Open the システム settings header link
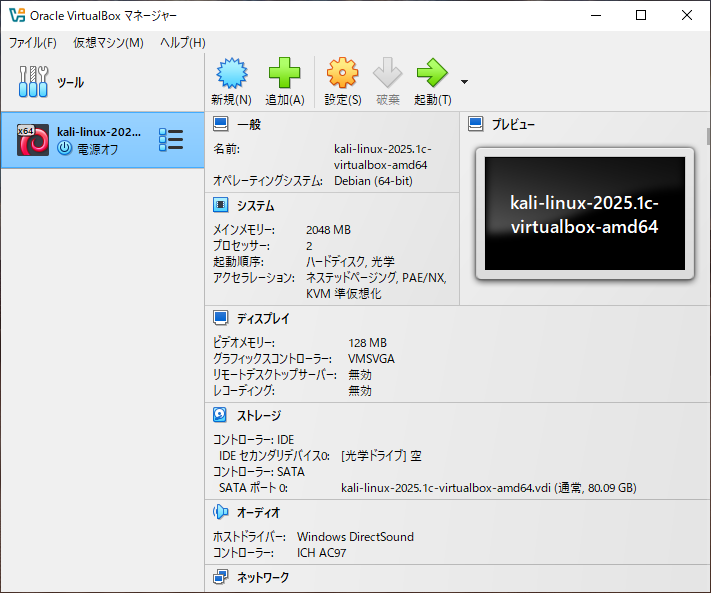This screenshot has width=711, height=593. (256, 206)
